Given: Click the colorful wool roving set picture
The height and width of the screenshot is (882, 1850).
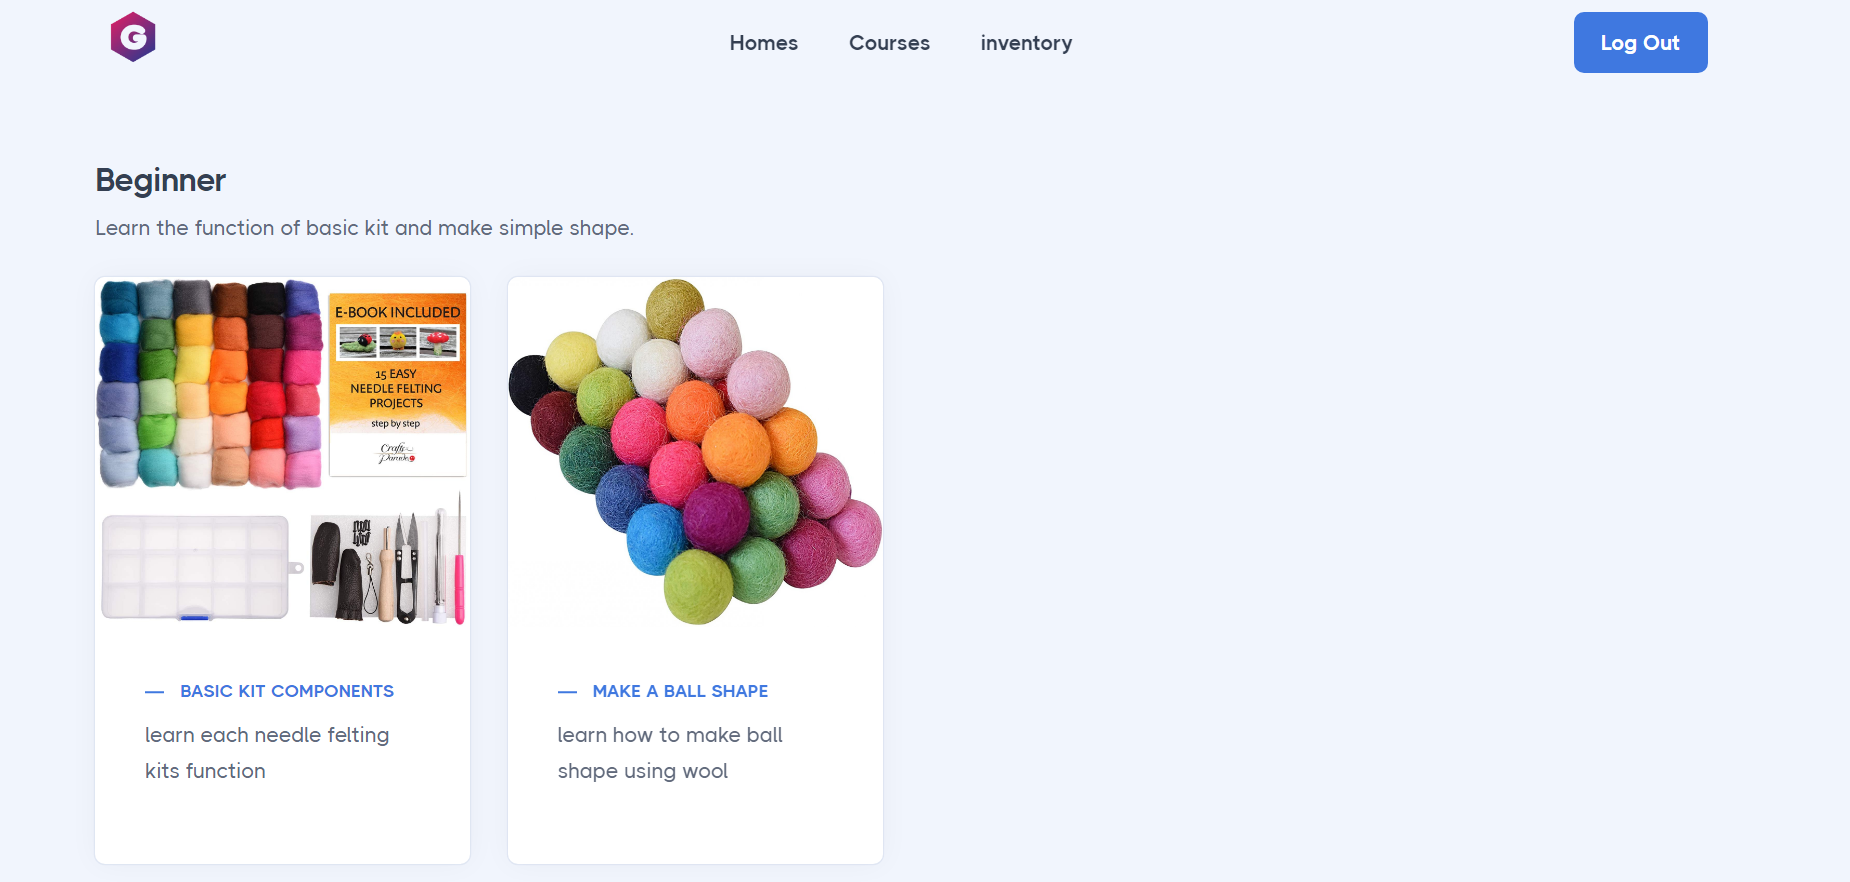Looking at the screenshot, I should click(210, 383).
